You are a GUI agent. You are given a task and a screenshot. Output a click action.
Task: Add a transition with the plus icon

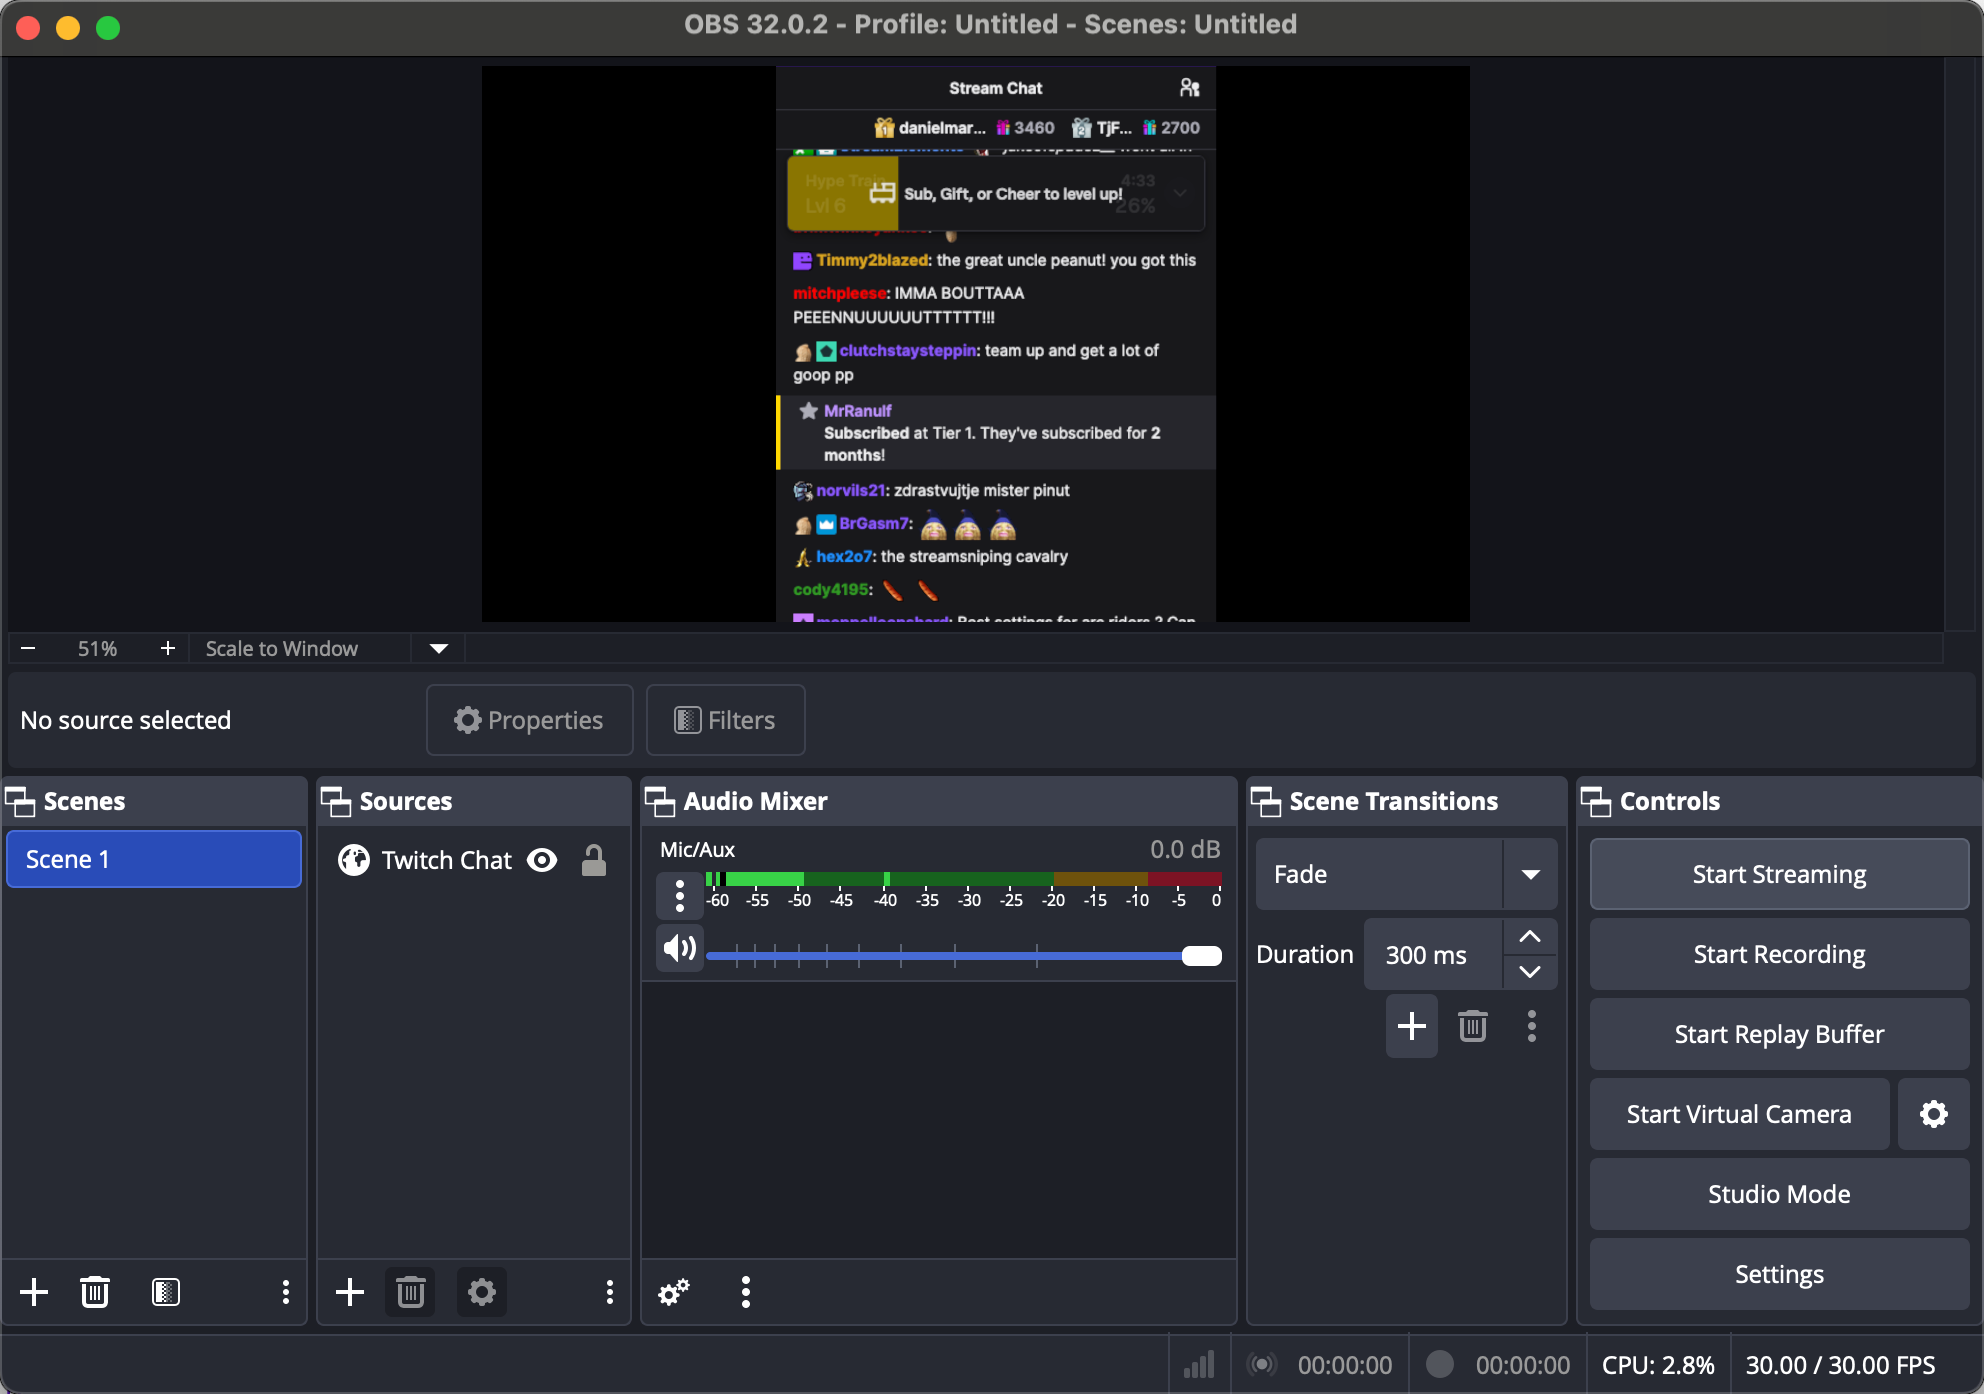pyautogui.click(x=1411, y=1026)
